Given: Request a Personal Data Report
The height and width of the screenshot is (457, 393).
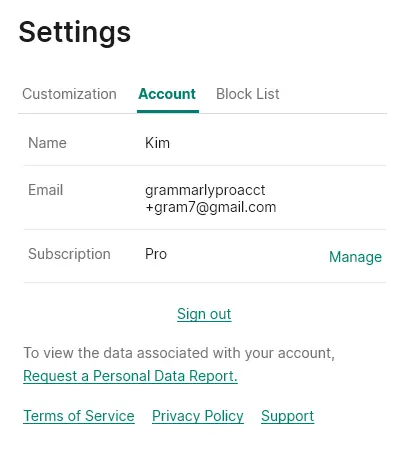Looking at the screenshot, I should [130, 376].
